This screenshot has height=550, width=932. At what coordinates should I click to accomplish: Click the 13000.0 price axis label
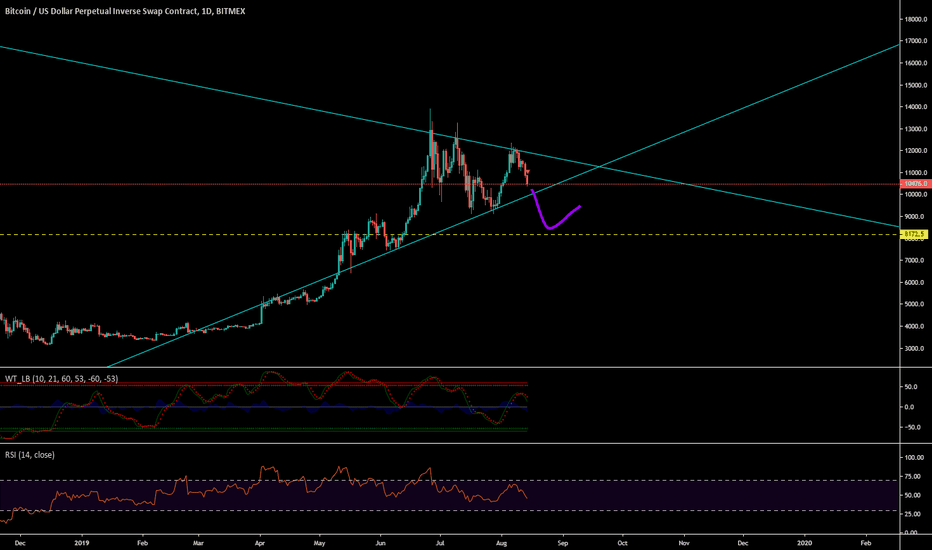coord(915,129)
